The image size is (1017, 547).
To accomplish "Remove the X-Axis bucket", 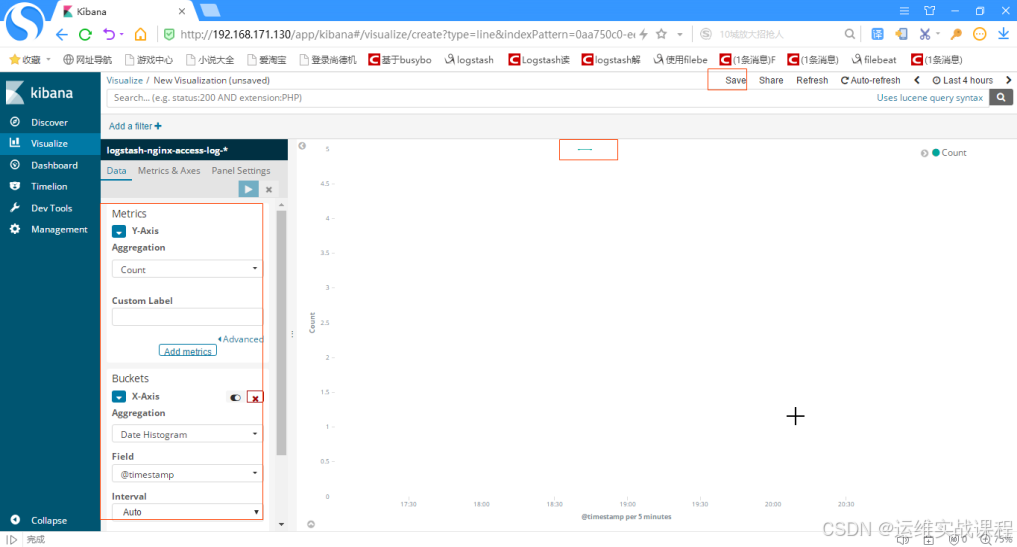I will coord(255,397).
